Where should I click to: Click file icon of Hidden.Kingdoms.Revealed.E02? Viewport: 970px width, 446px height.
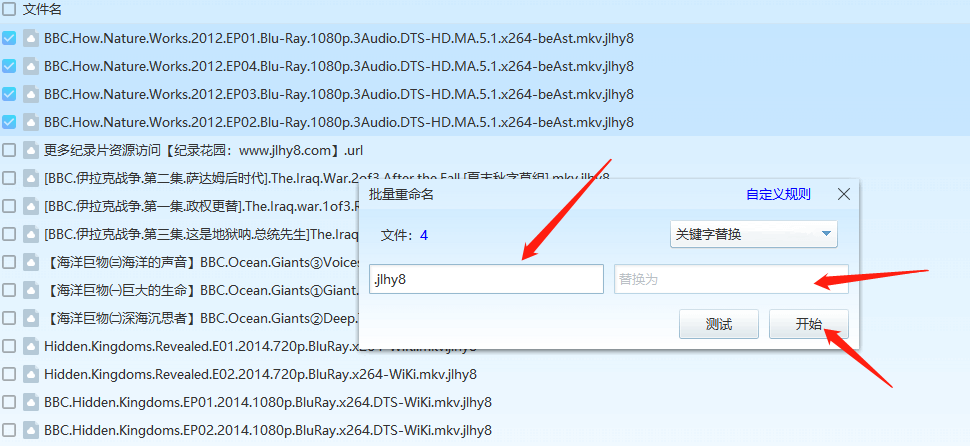[31, 375]
